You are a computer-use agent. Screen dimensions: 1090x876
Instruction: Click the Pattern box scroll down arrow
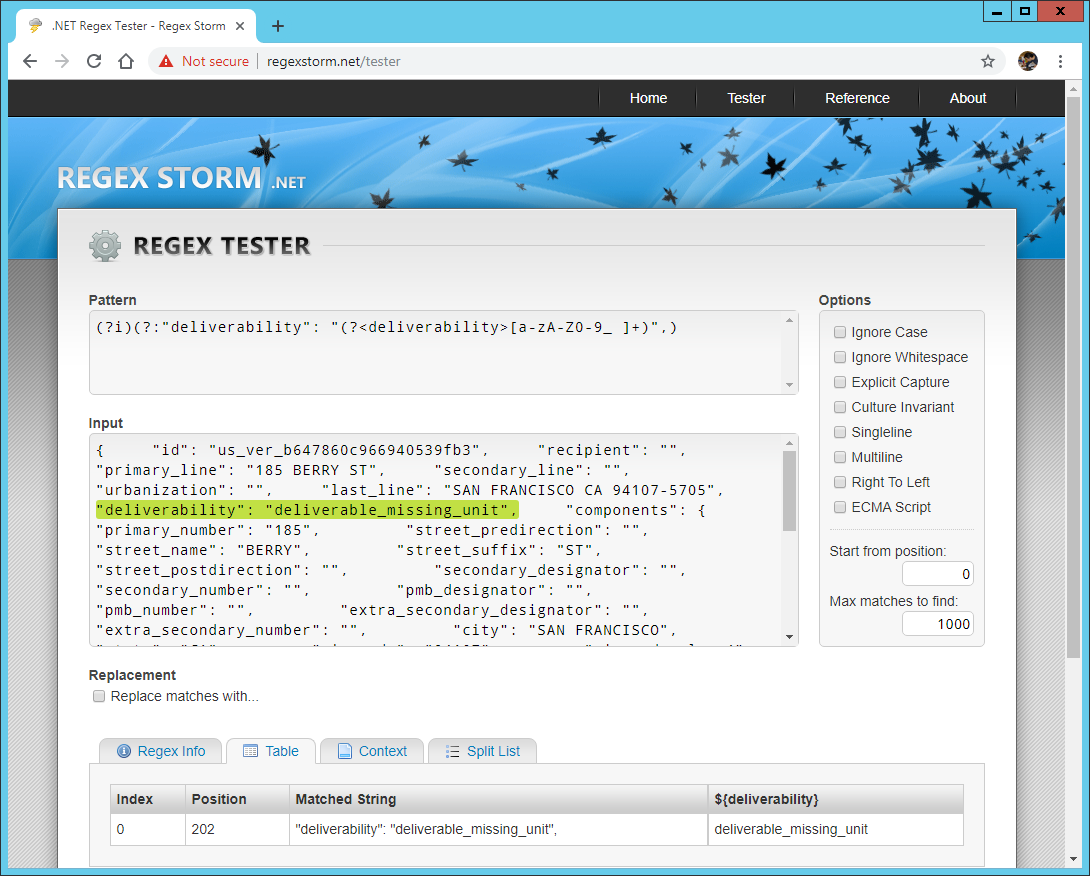pos(789,384)
